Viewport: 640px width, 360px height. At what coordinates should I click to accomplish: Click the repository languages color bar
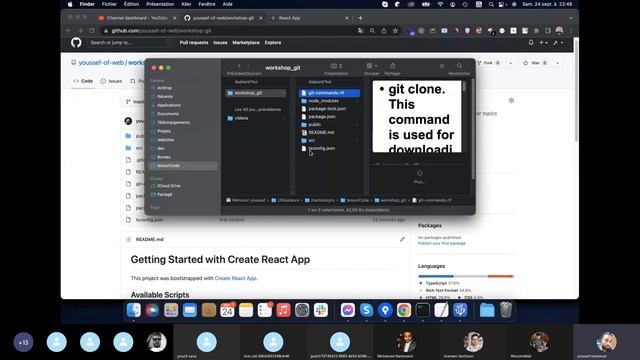click(466, 276)
